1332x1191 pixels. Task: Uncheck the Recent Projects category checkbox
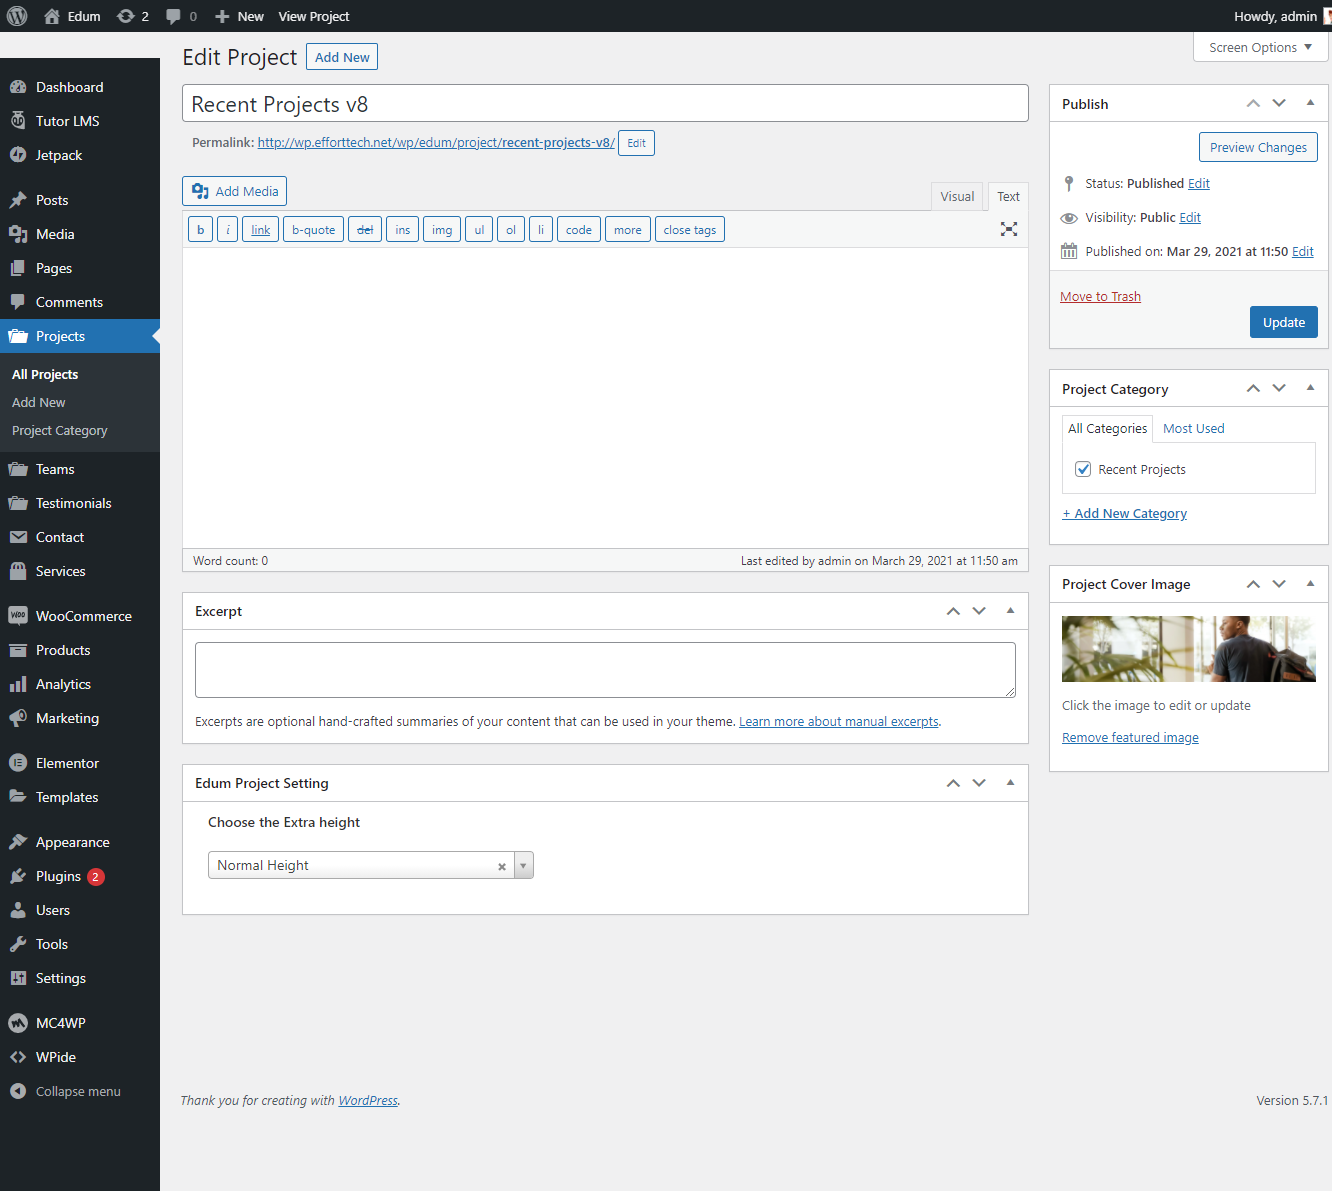(1083, 469)
